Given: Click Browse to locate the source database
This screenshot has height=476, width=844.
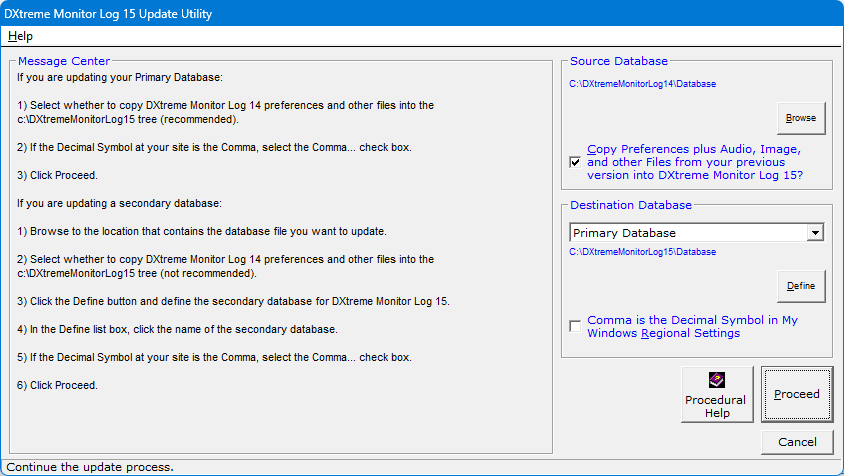Looking at the screenshot, I should (x=800, y=118).
